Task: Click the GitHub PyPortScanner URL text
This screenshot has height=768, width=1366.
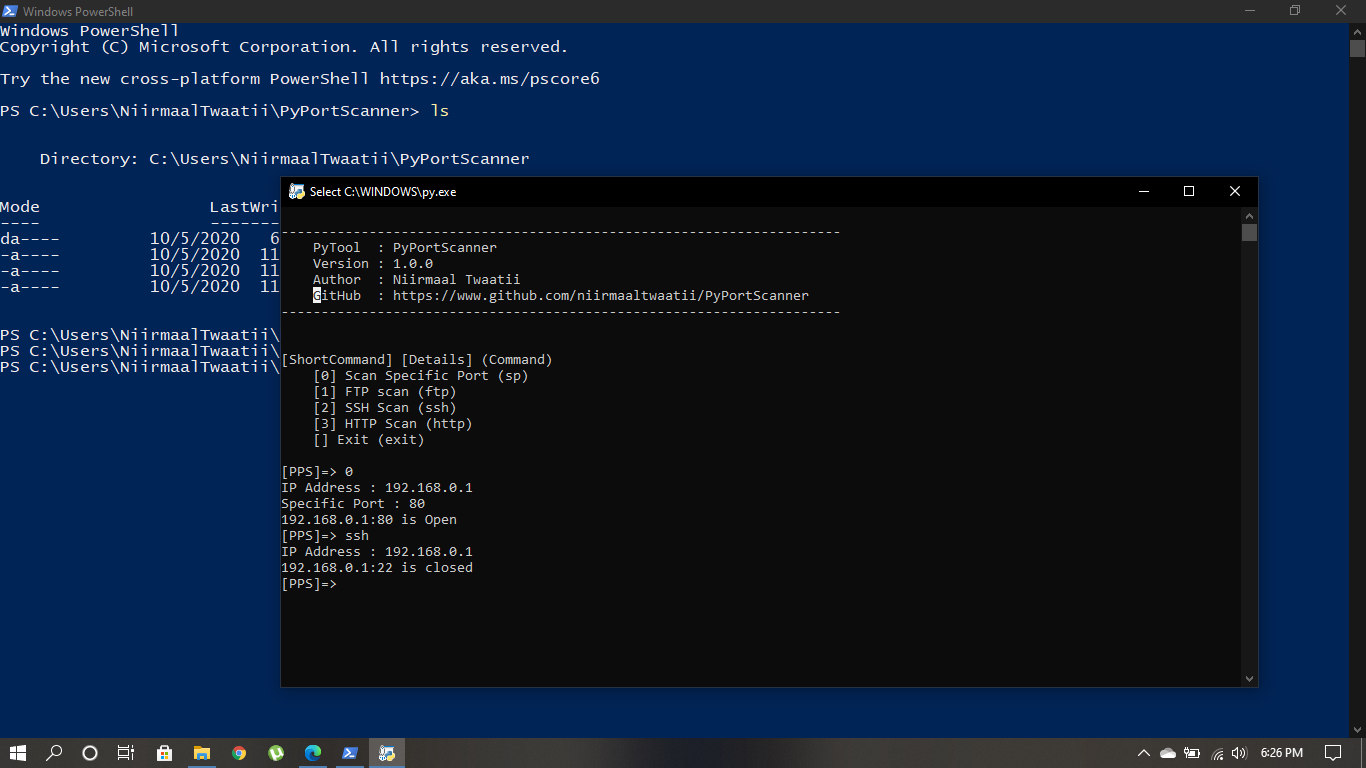Action: coord(600,295)
